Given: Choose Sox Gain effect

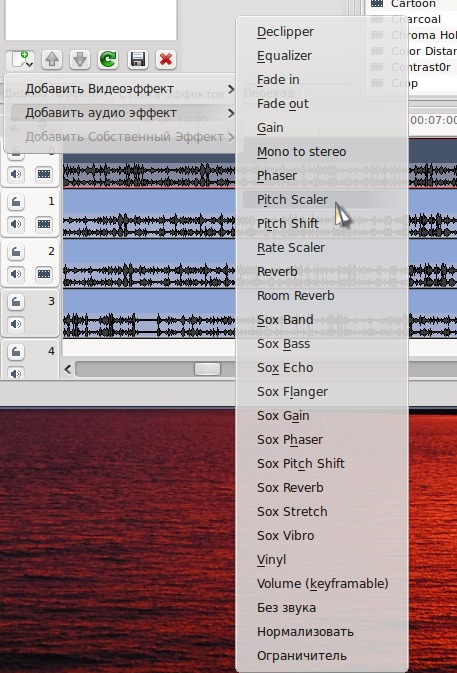Looking at the screenshot, I should tap(322, 416).
